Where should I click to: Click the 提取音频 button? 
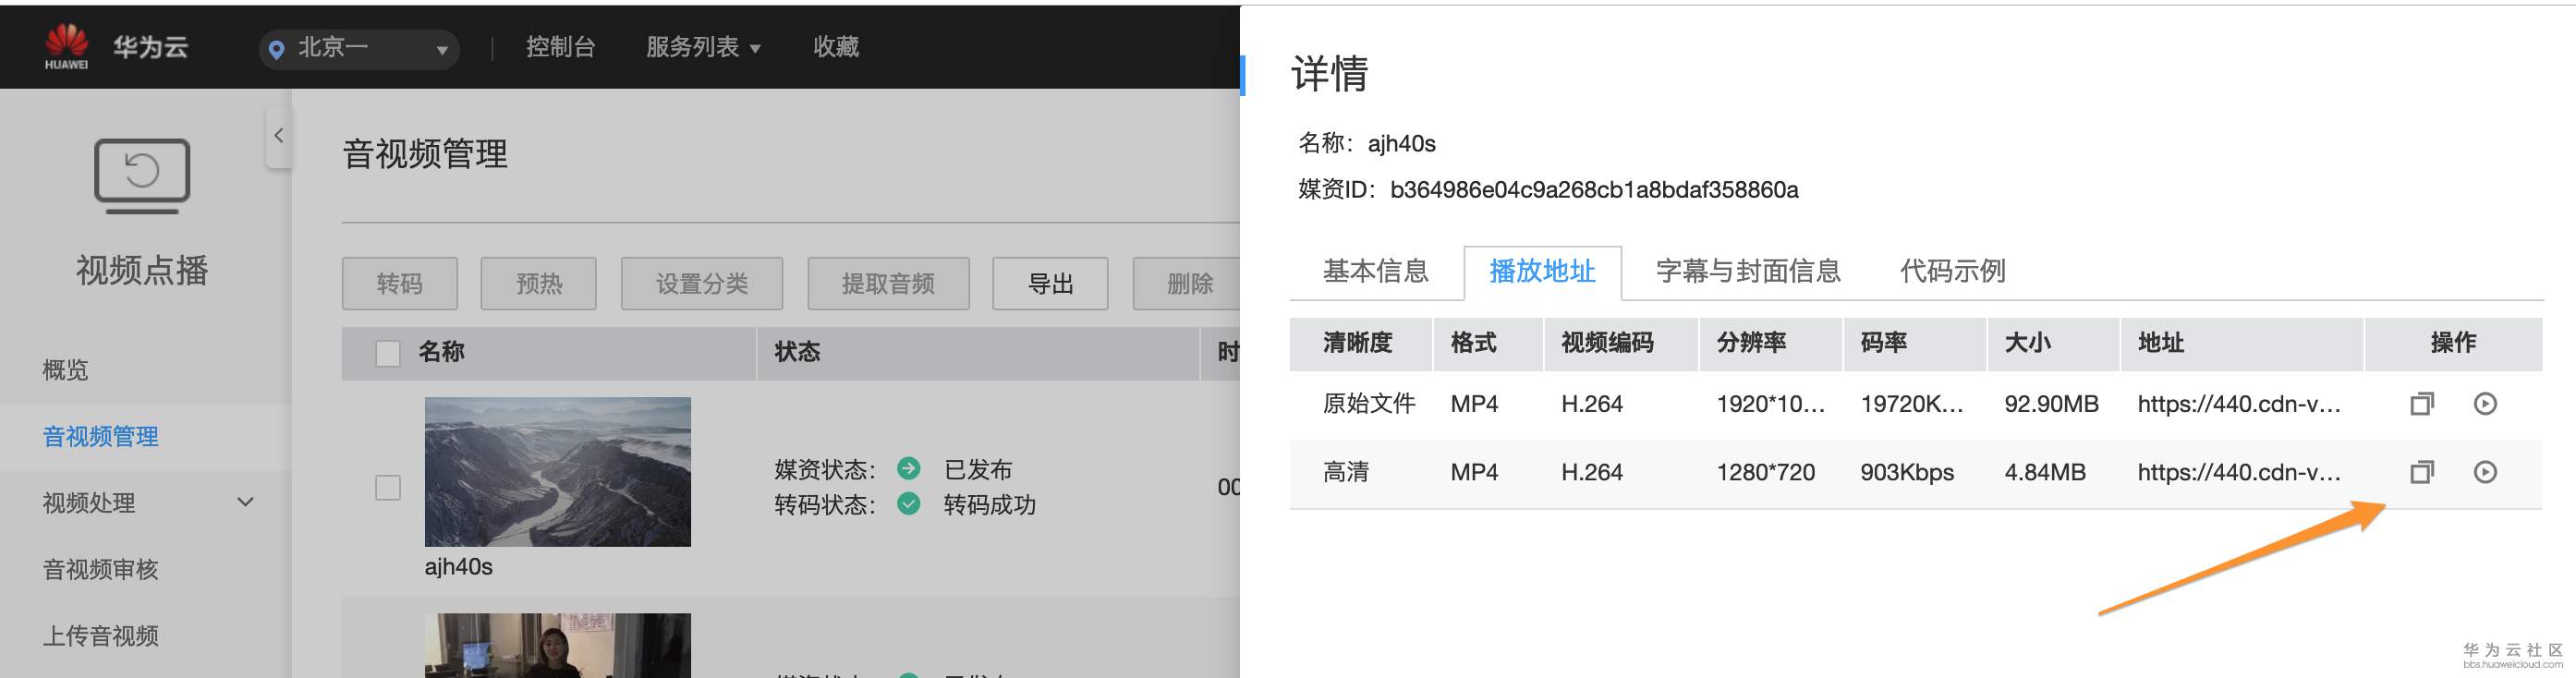tap(888, 284)
